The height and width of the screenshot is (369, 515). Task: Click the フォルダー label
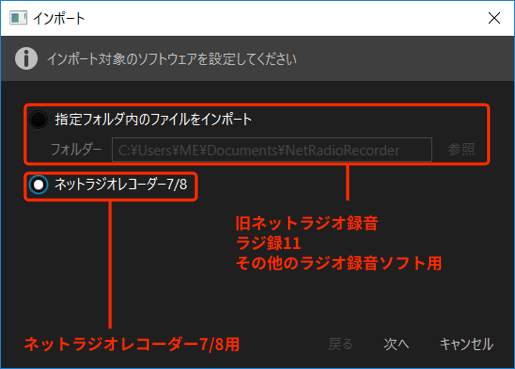76,150
